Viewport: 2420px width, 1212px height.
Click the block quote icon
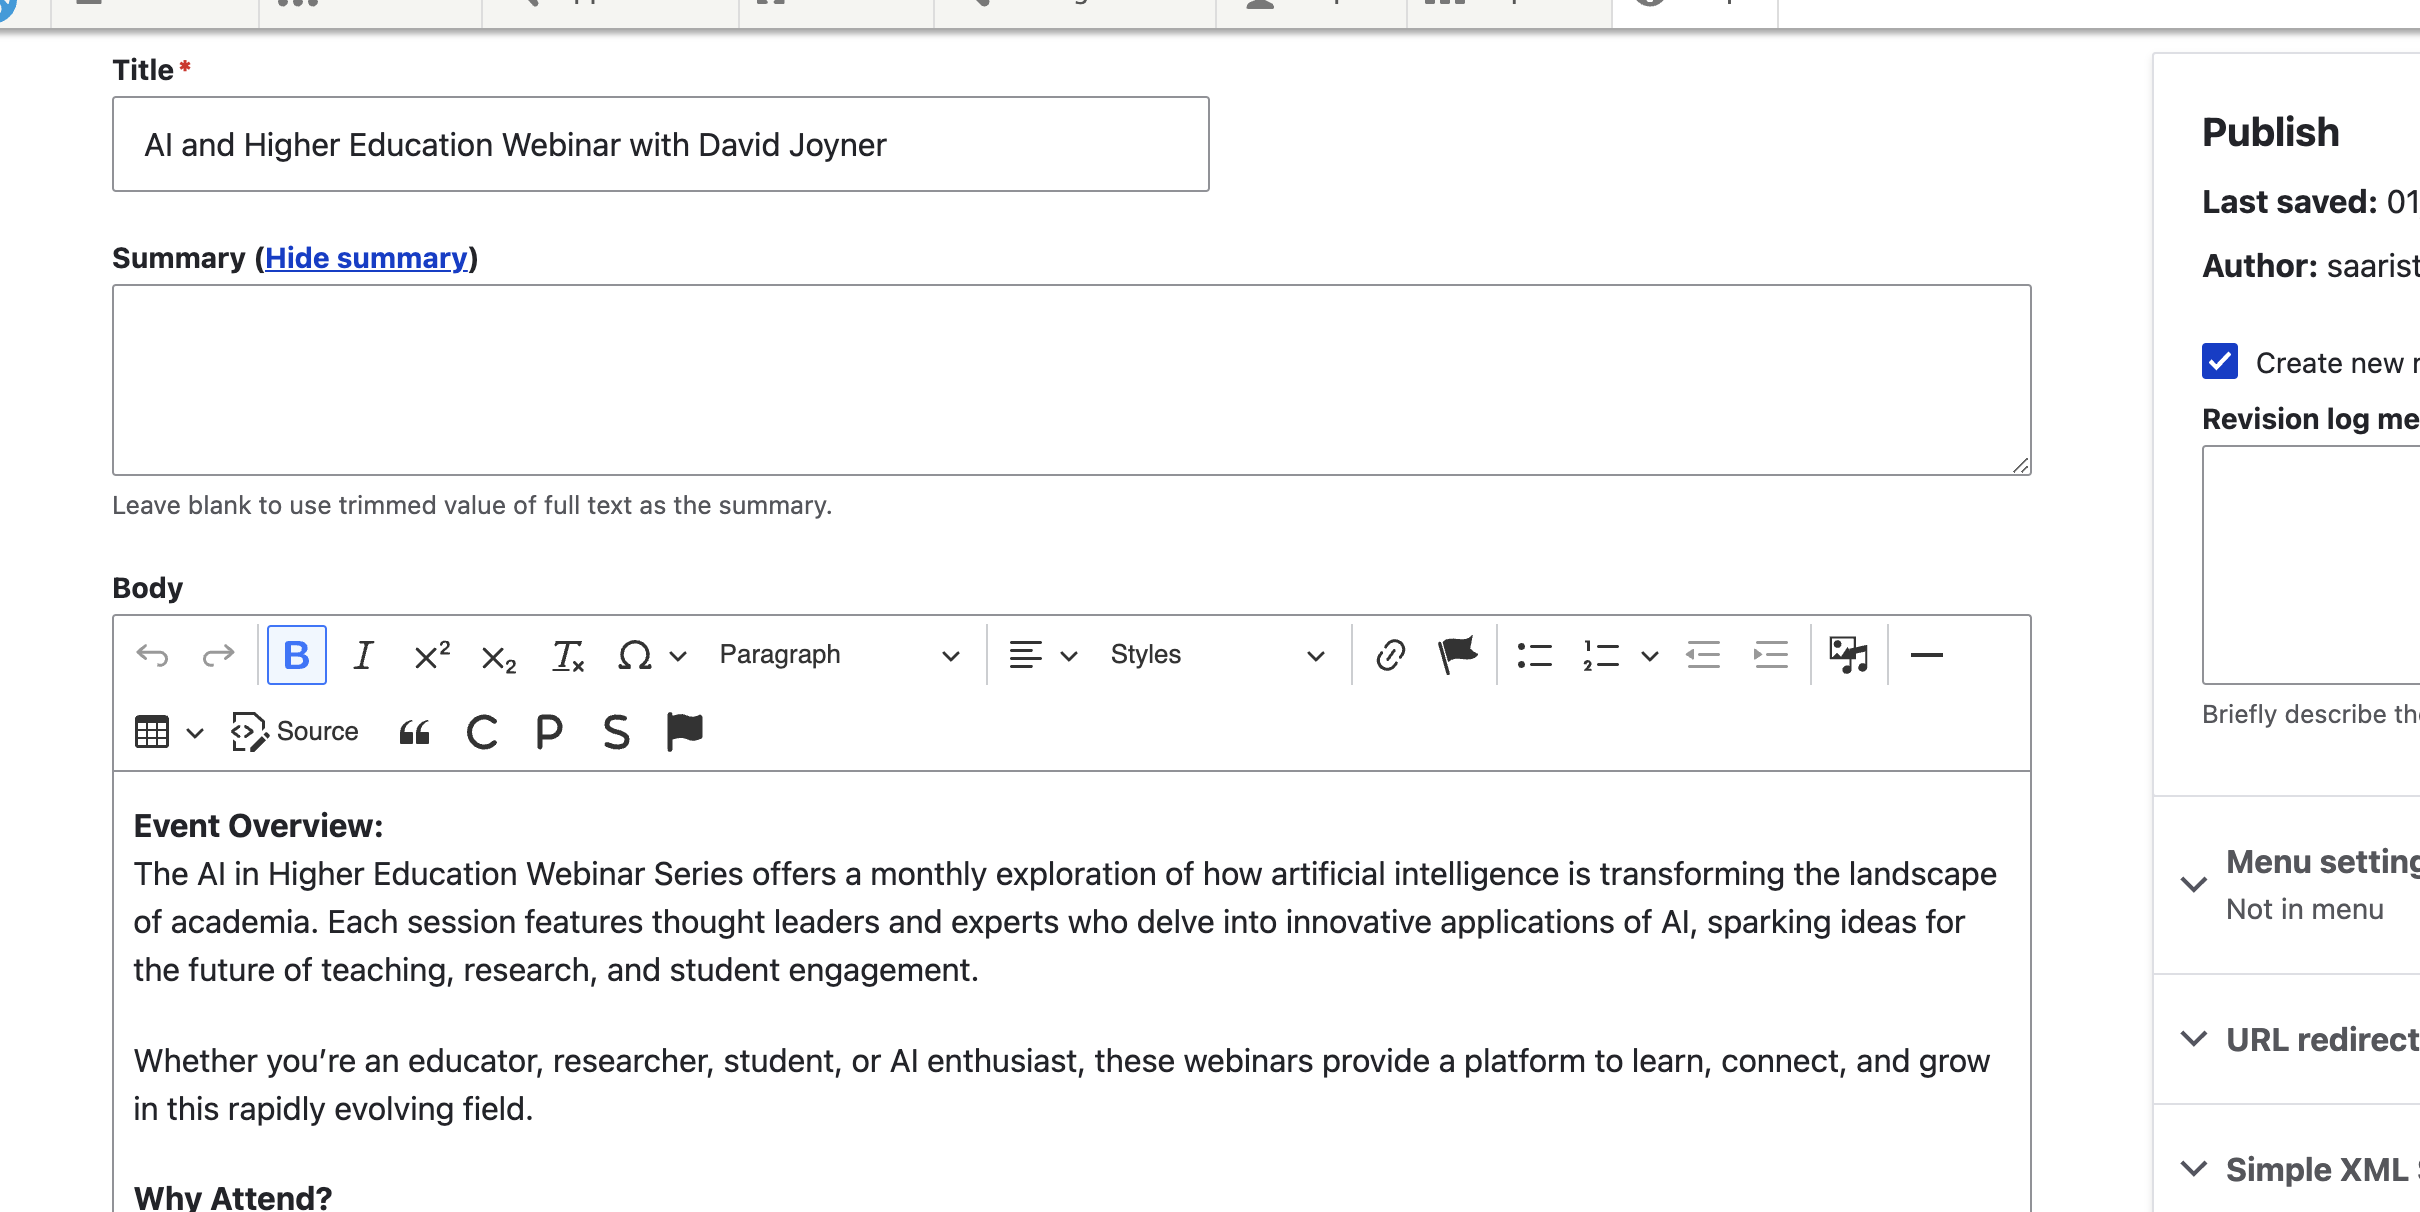click(x=414, y=733)
